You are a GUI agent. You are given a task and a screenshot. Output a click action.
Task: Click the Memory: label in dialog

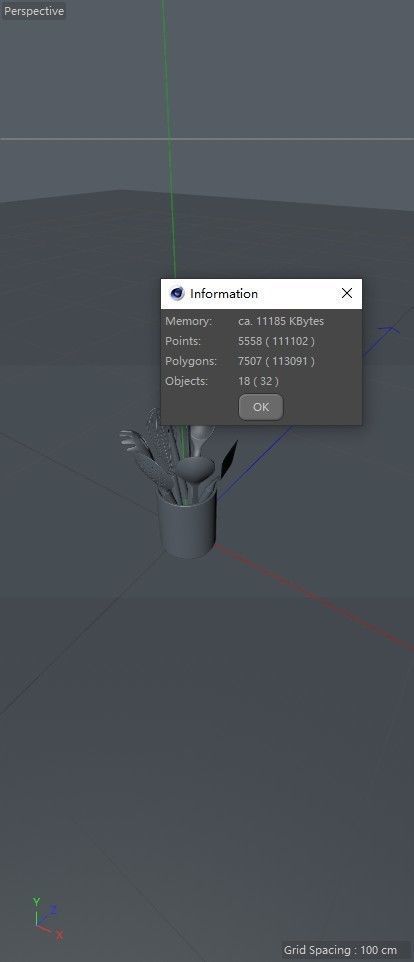(188, 321)
